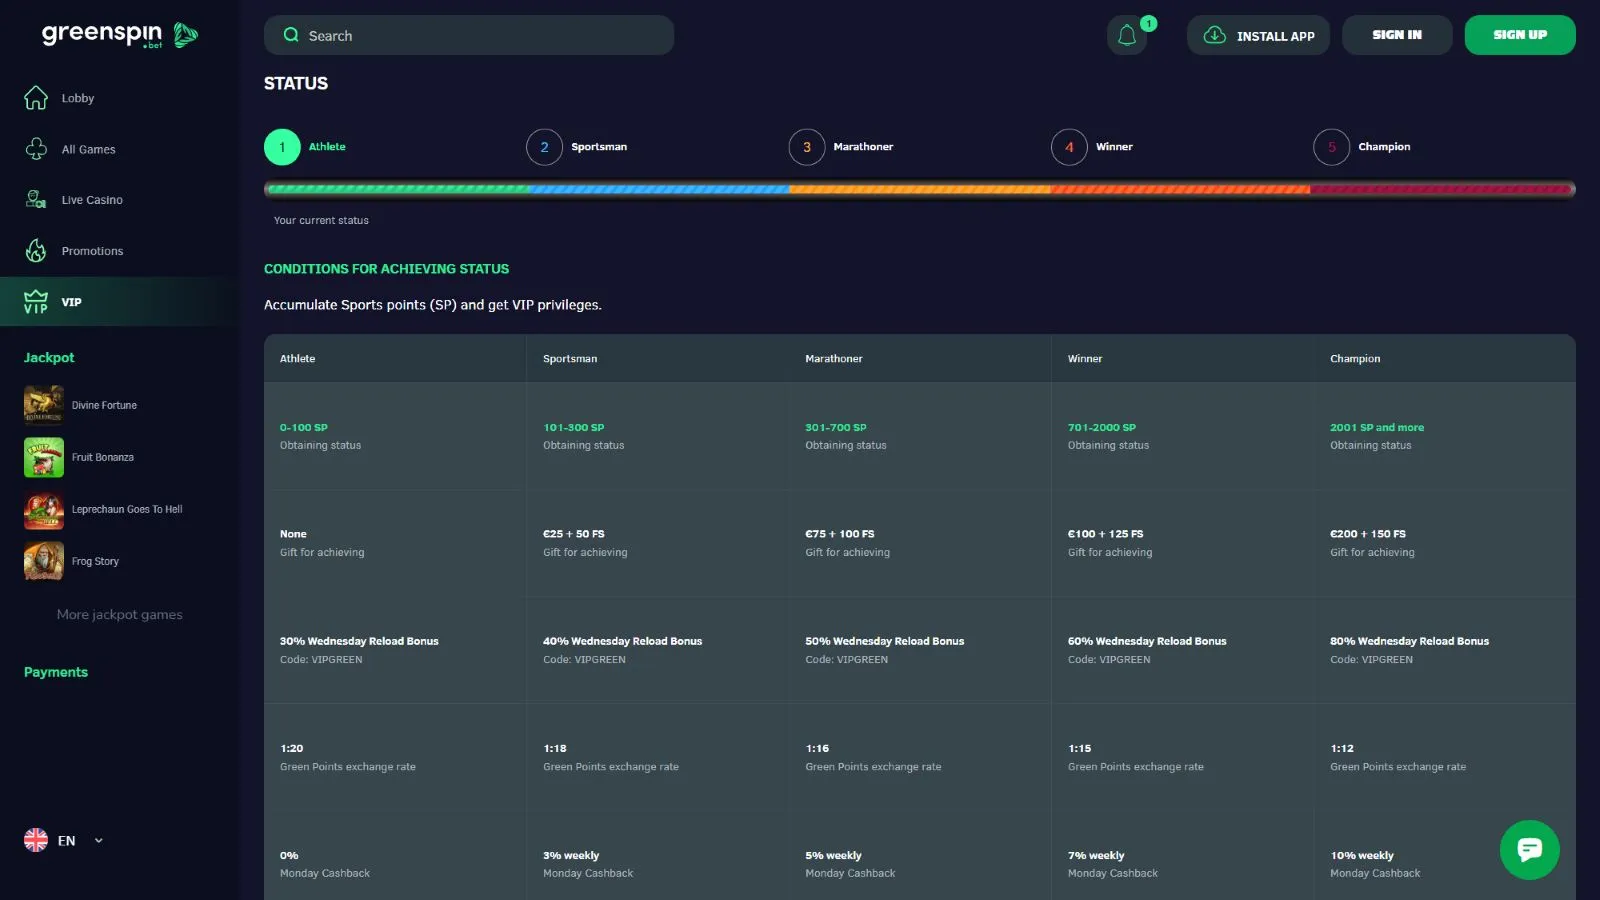This screenshot has height=900, width=1600.
Task: Click the status progress bar
Action: coord(919,189)
